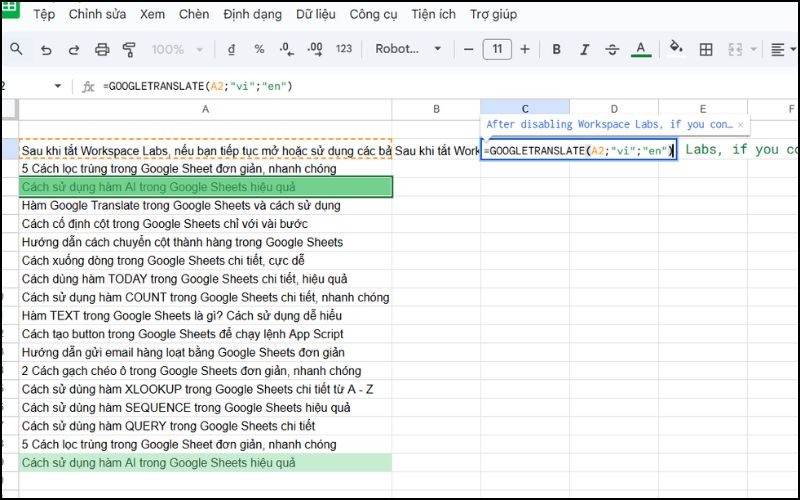Click the font size field showing 11

(x=497, y=49)
